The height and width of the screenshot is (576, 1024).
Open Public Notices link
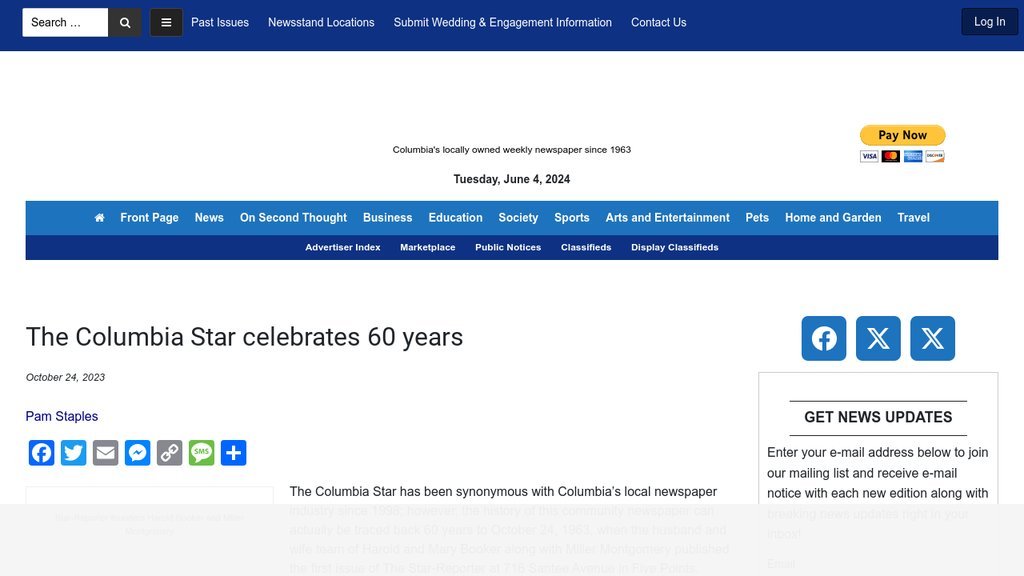(508, 248)
